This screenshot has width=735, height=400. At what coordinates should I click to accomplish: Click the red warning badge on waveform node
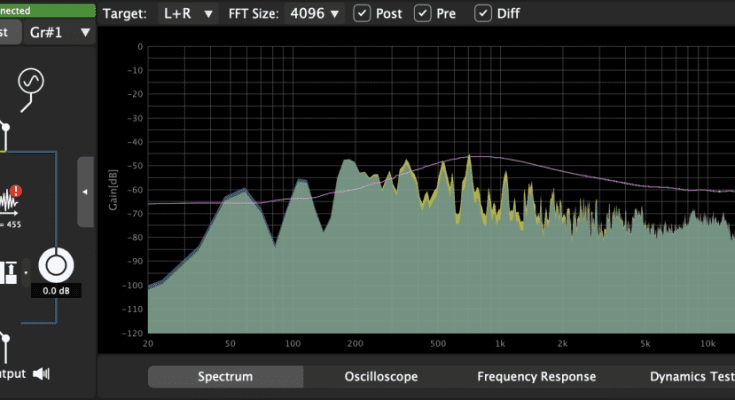17,190
